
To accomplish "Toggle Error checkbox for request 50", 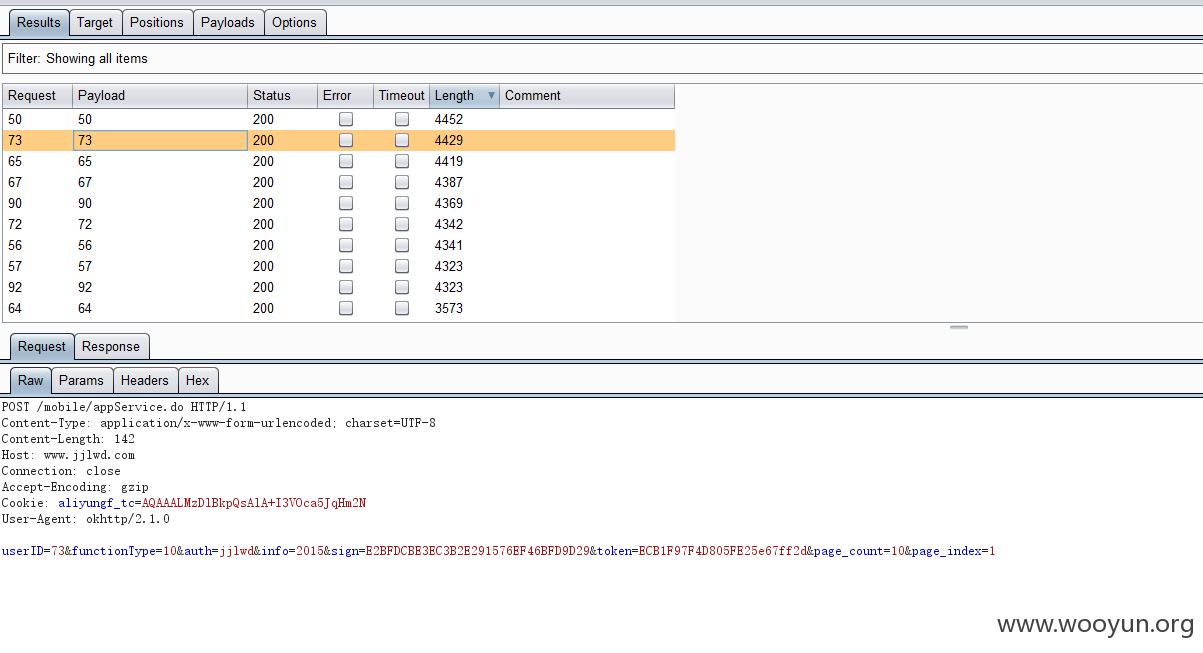I will point(346,119).
